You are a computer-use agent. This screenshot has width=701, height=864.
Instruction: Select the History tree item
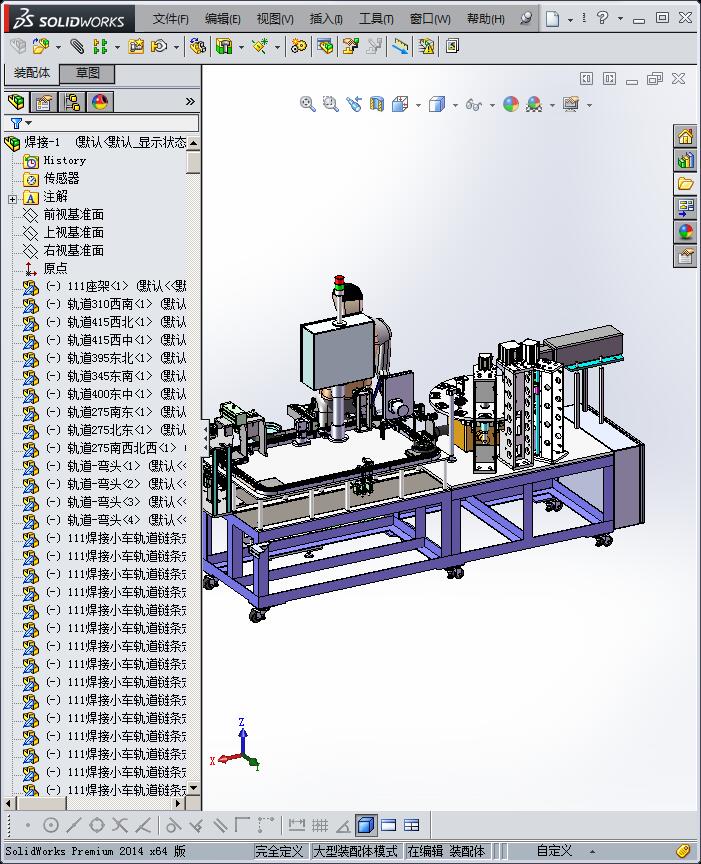(x=64, y=160)
